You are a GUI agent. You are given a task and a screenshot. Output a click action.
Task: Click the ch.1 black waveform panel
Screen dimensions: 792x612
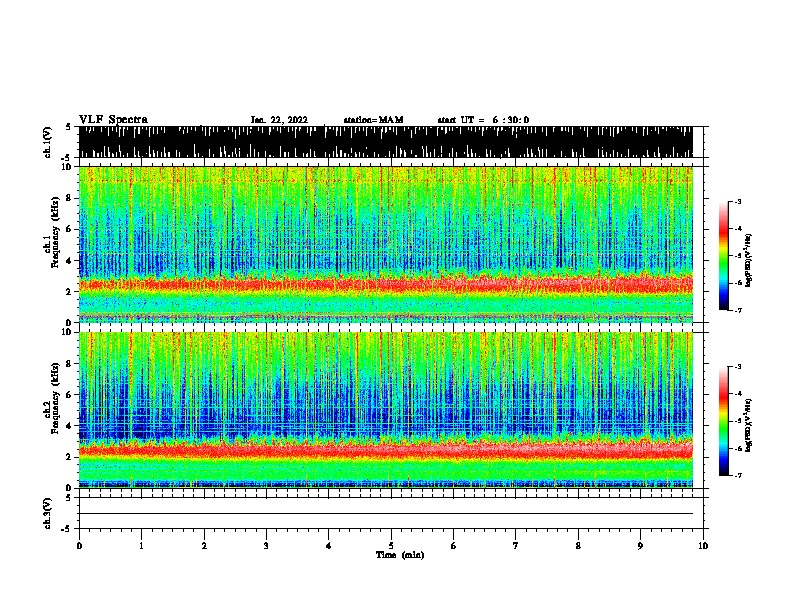pos(385,142)
